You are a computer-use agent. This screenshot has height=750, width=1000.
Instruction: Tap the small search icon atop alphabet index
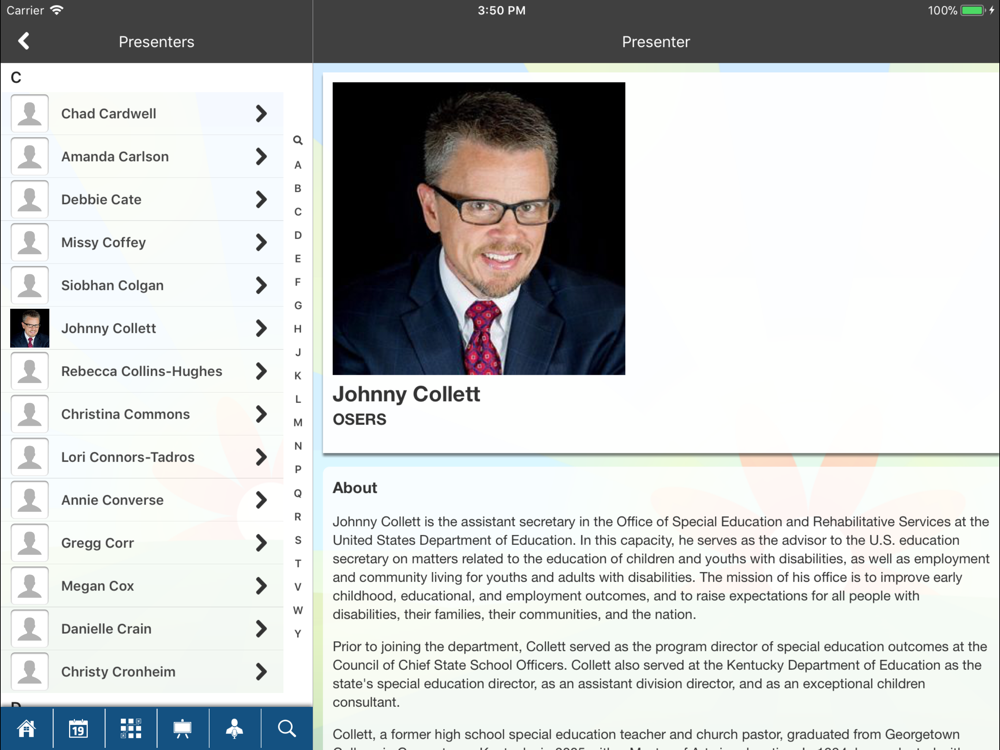[298, 140]
